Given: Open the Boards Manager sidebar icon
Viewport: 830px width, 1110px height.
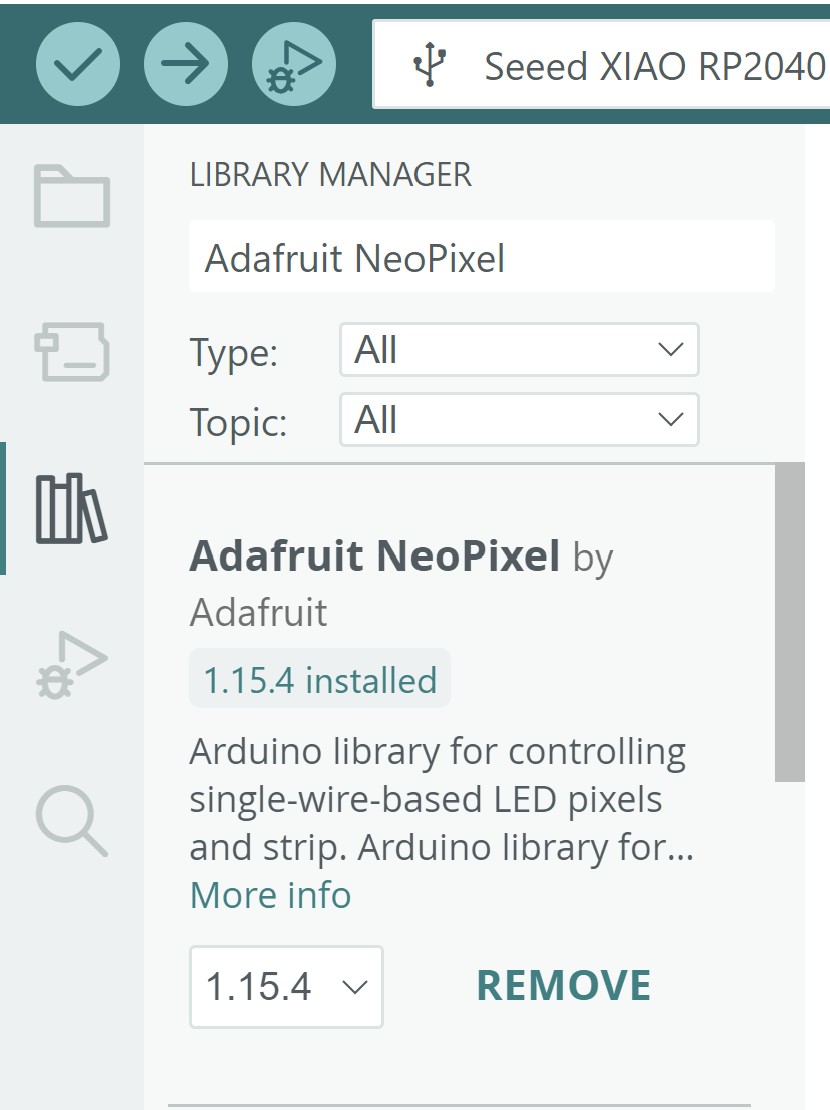Looking at the screenshot, I should tap(72, 351).
